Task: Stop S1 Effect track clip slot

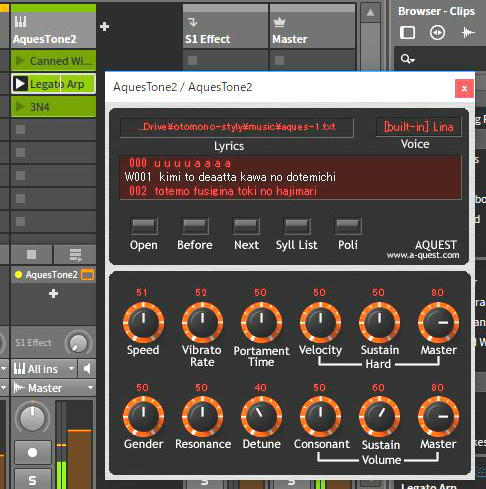Action: click(192, 60)
